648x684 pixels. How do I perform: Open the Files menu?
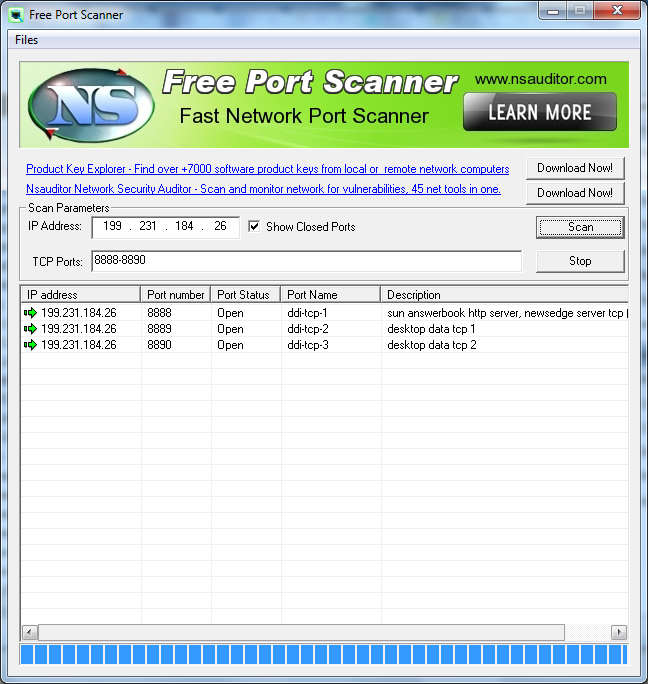tap(26, 40)
